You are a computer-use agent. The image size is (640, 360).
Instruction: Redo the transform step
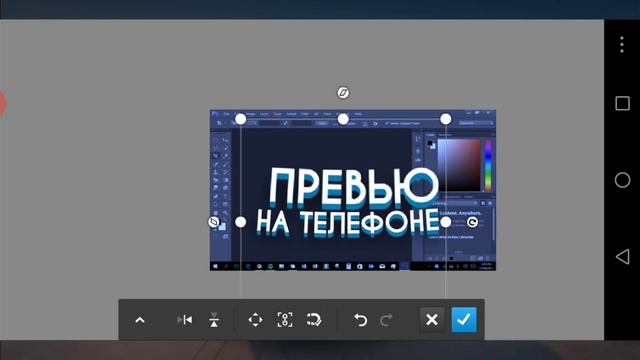click(x=387, y=320)
